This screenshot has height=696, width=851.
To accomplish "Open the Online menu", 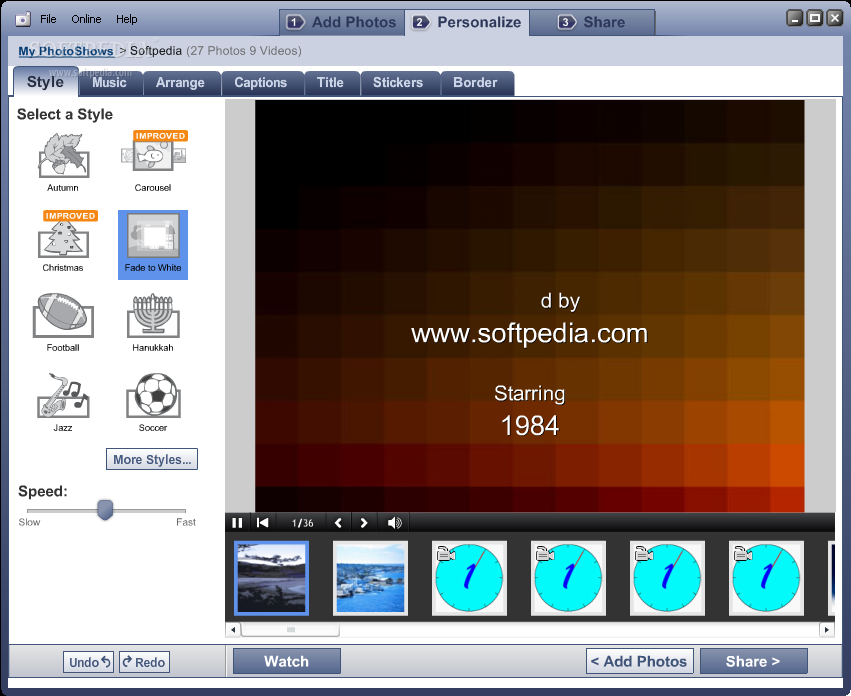I will [86, 19].
